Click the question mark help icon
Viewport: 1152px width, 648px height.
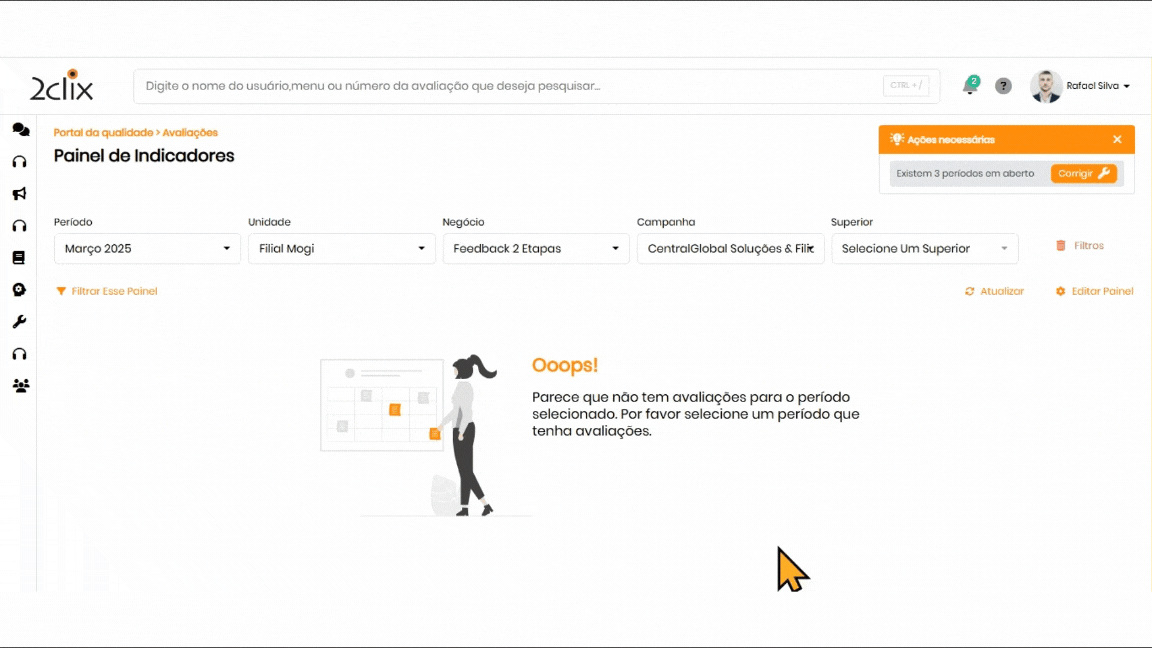coord(1003,87)
